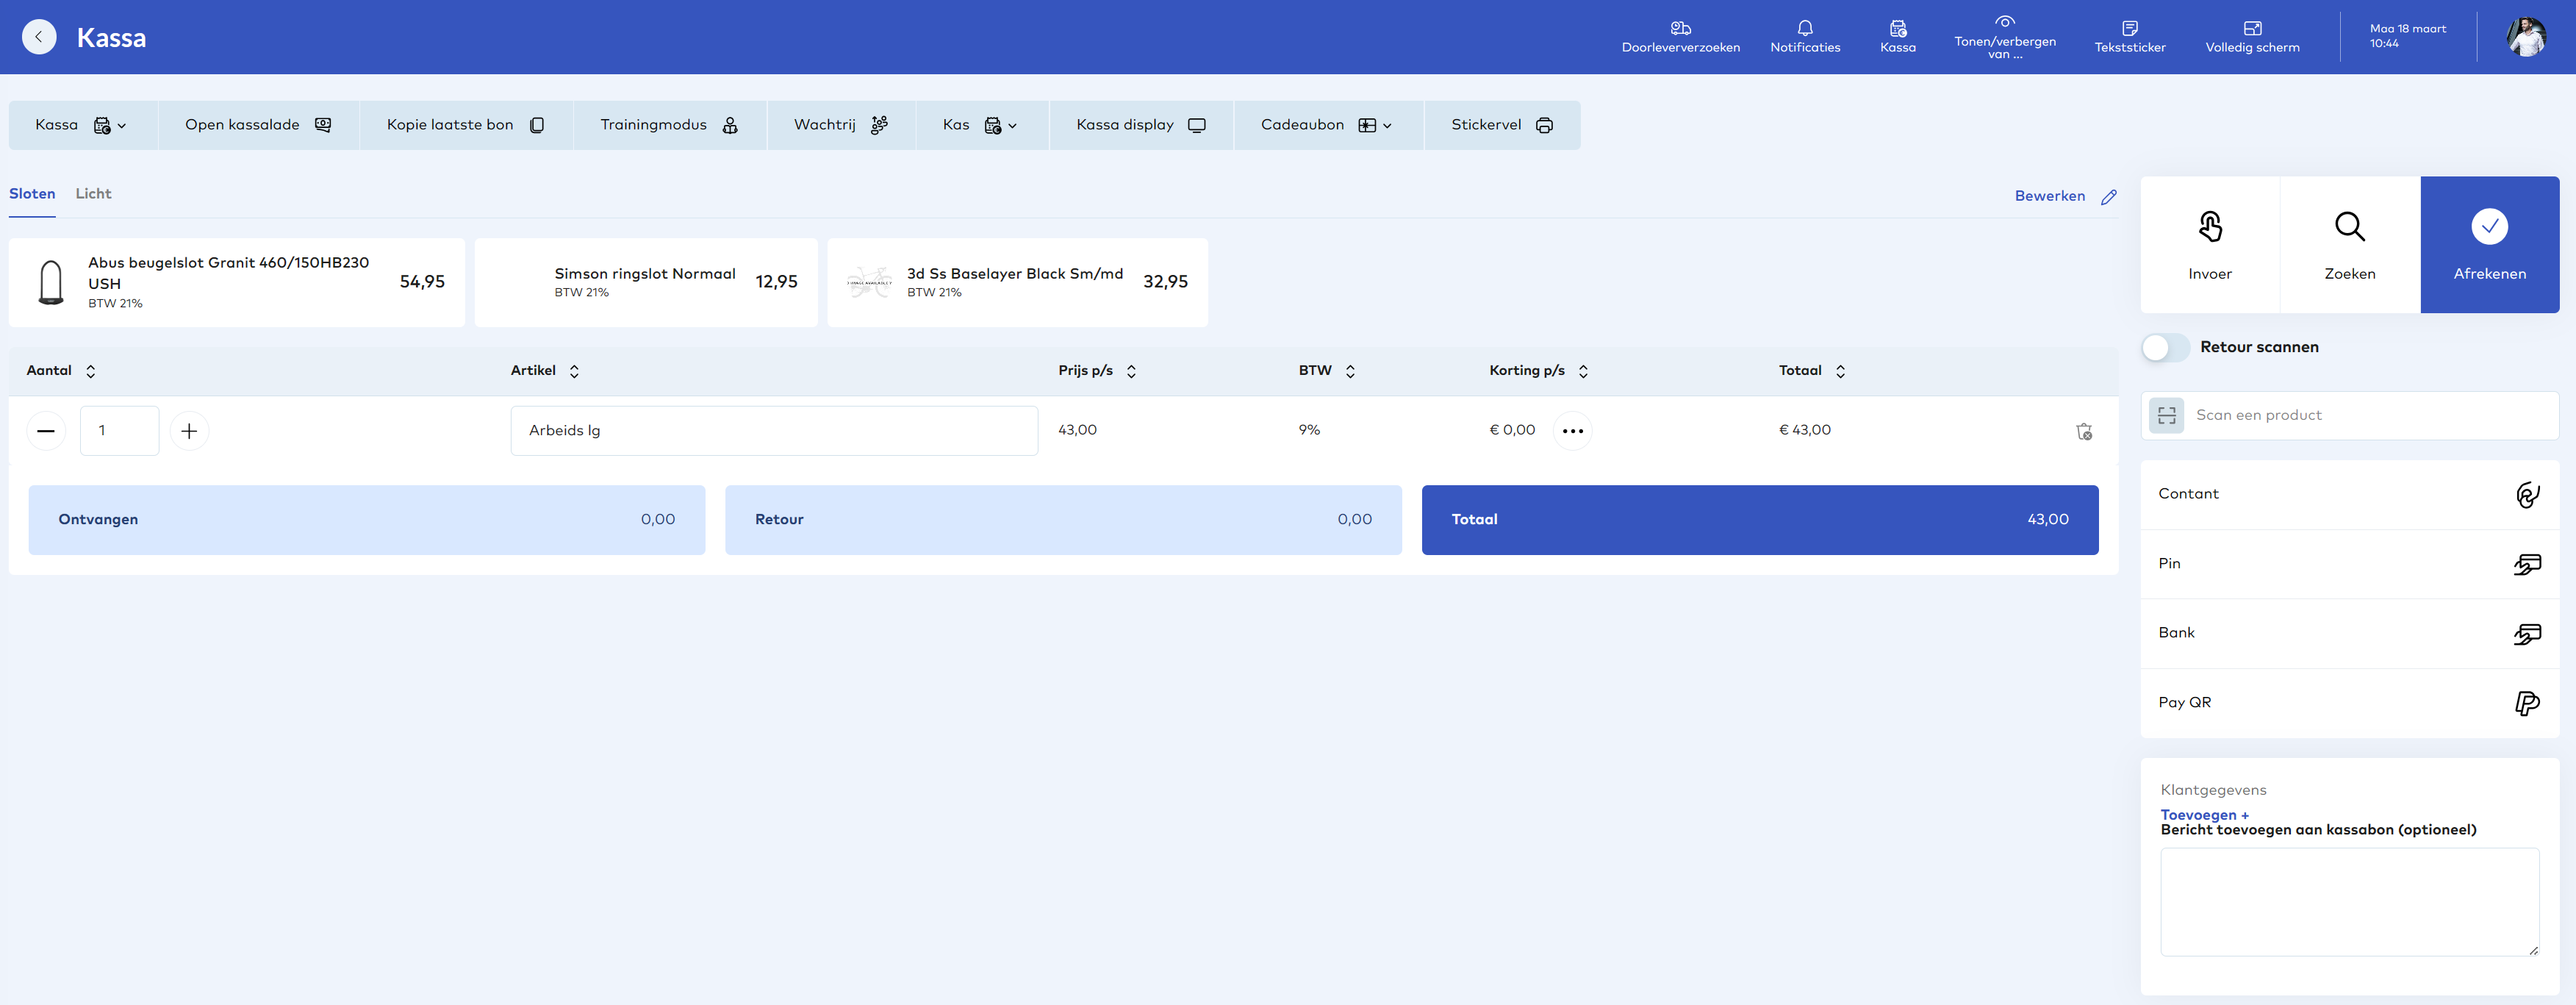
Task: Click the Notificaties bell icon
Action: pyautogui.click(x=1804, y=29)
